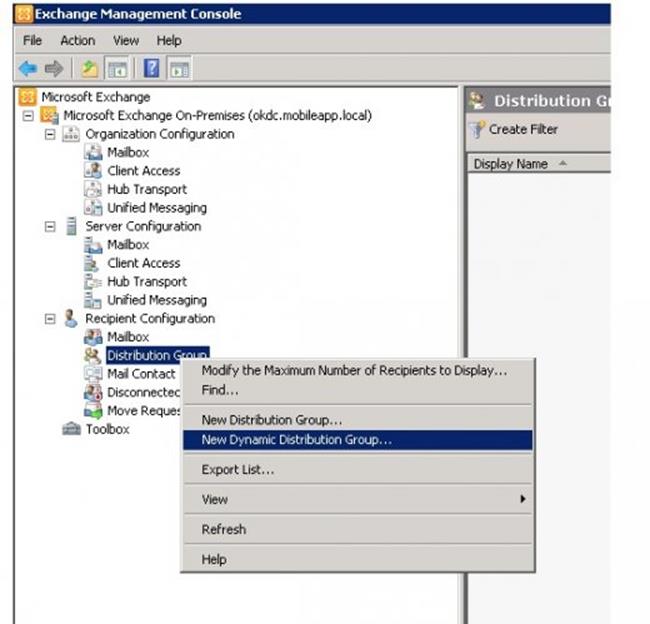This screenshot has width=650, height=624.
Task: Select the Distribution Group tree item
Action: 158,355
